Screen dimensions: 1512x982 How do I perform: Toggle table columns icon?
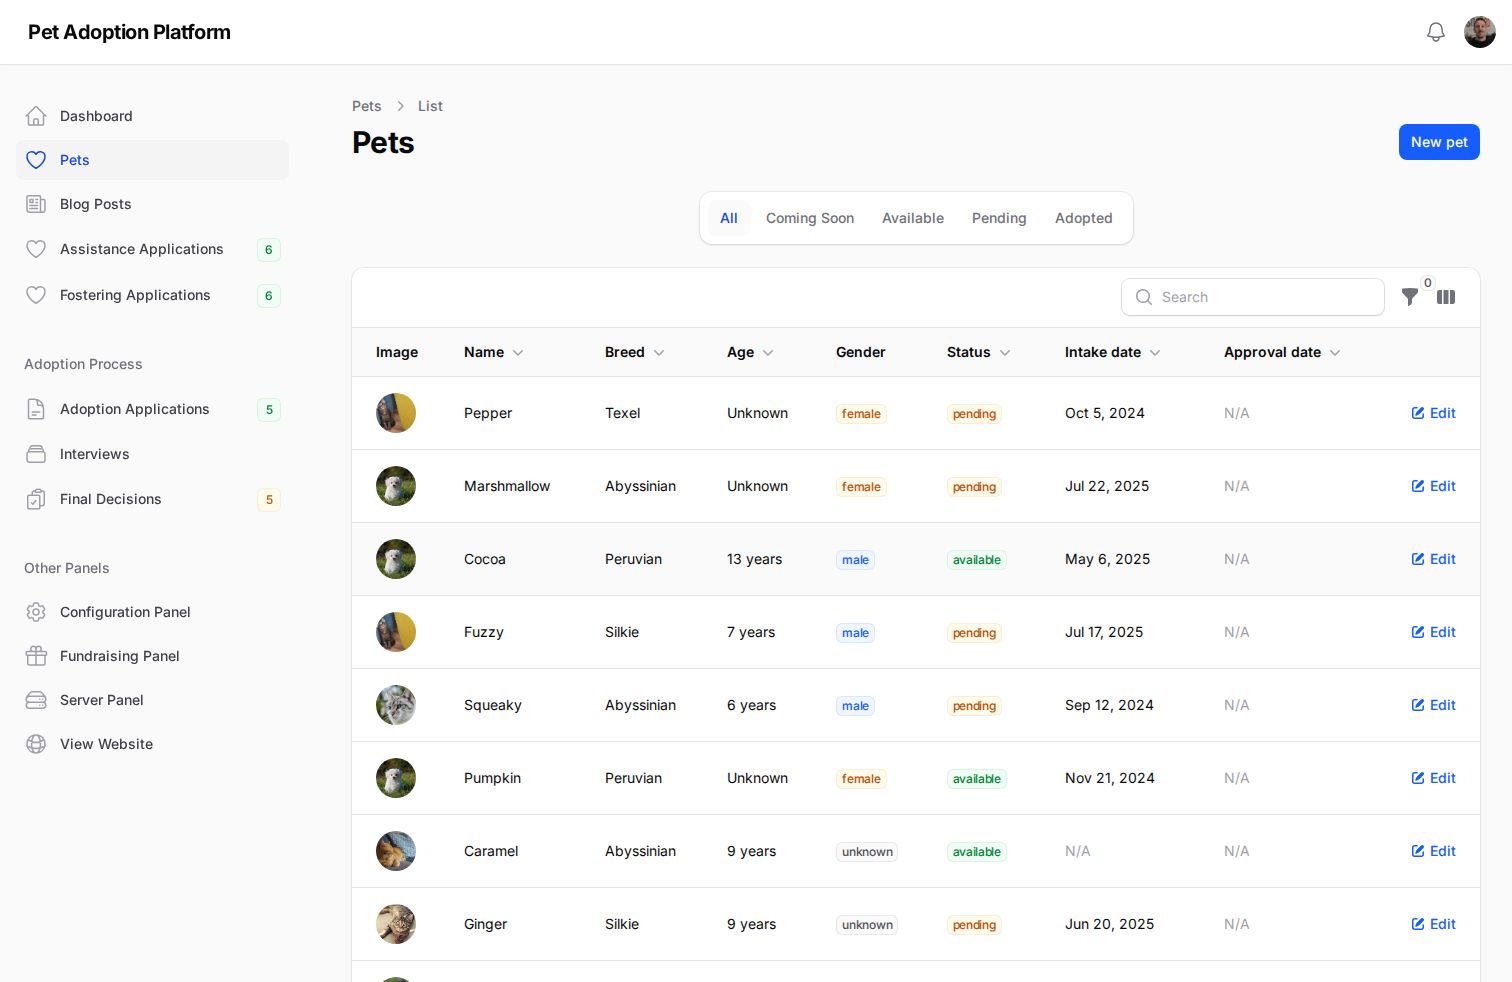point(1446,297)
